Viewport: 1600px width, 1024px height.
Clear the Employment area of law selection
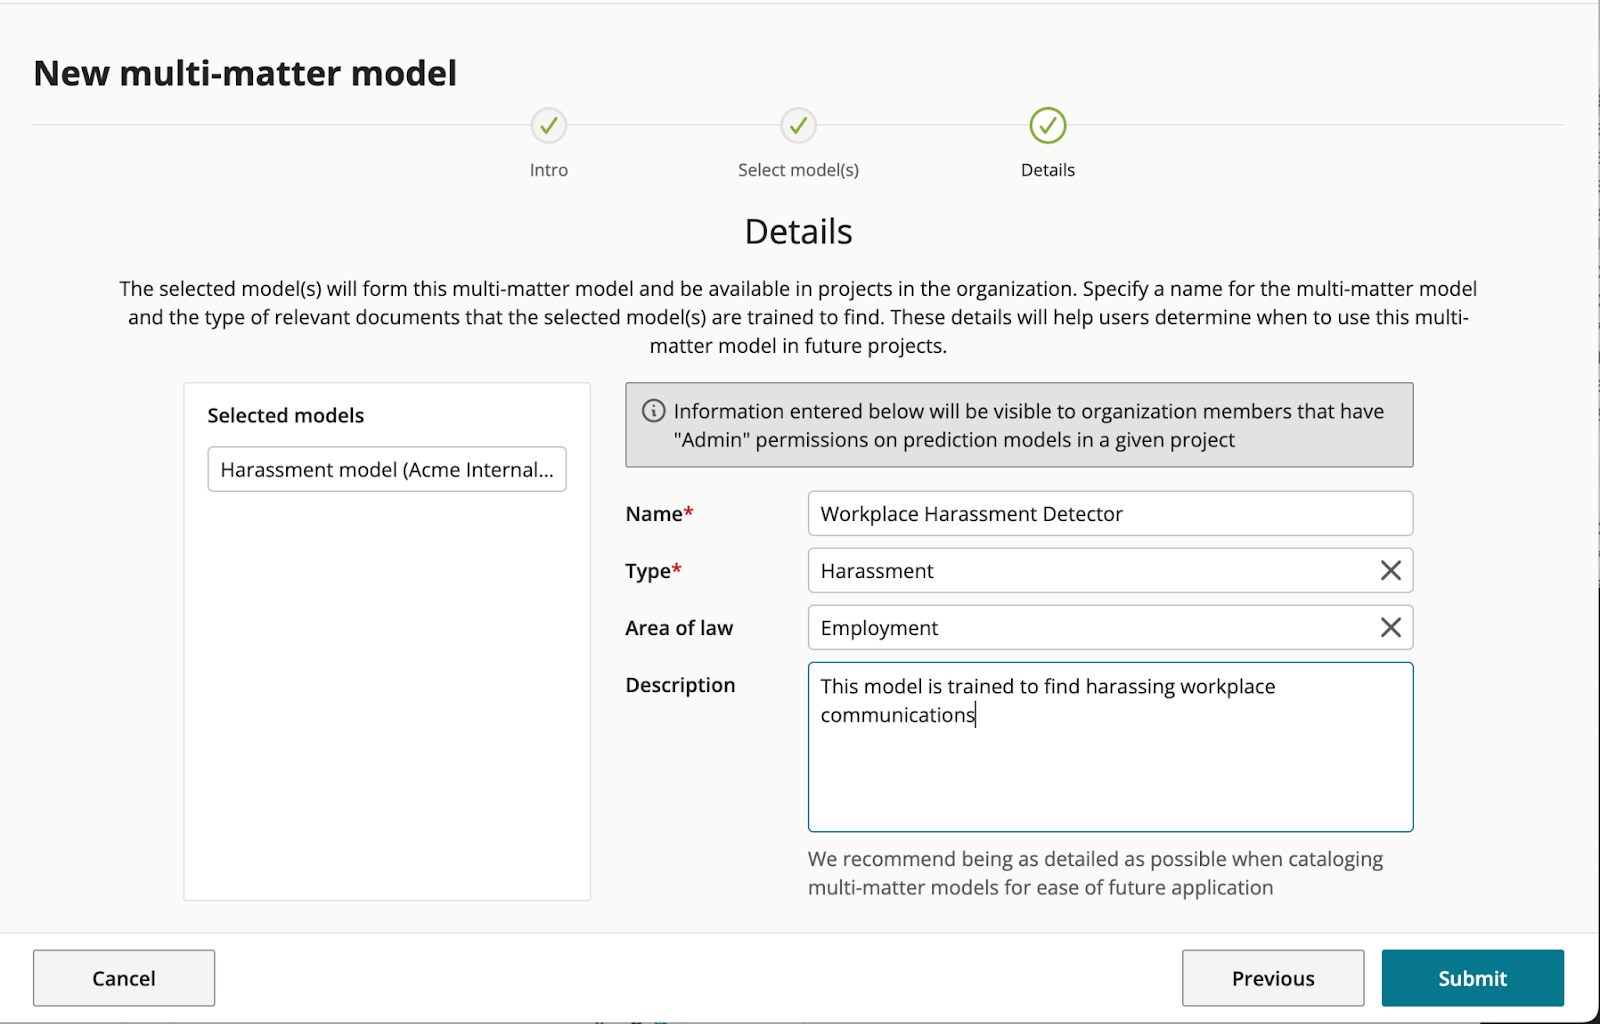1390,627
